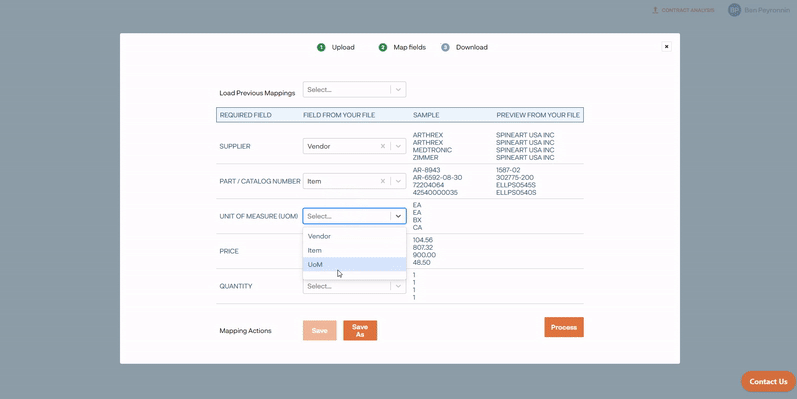
Task: Expand the Part / Catalog Number dropdown arrow
Action: 398,181
